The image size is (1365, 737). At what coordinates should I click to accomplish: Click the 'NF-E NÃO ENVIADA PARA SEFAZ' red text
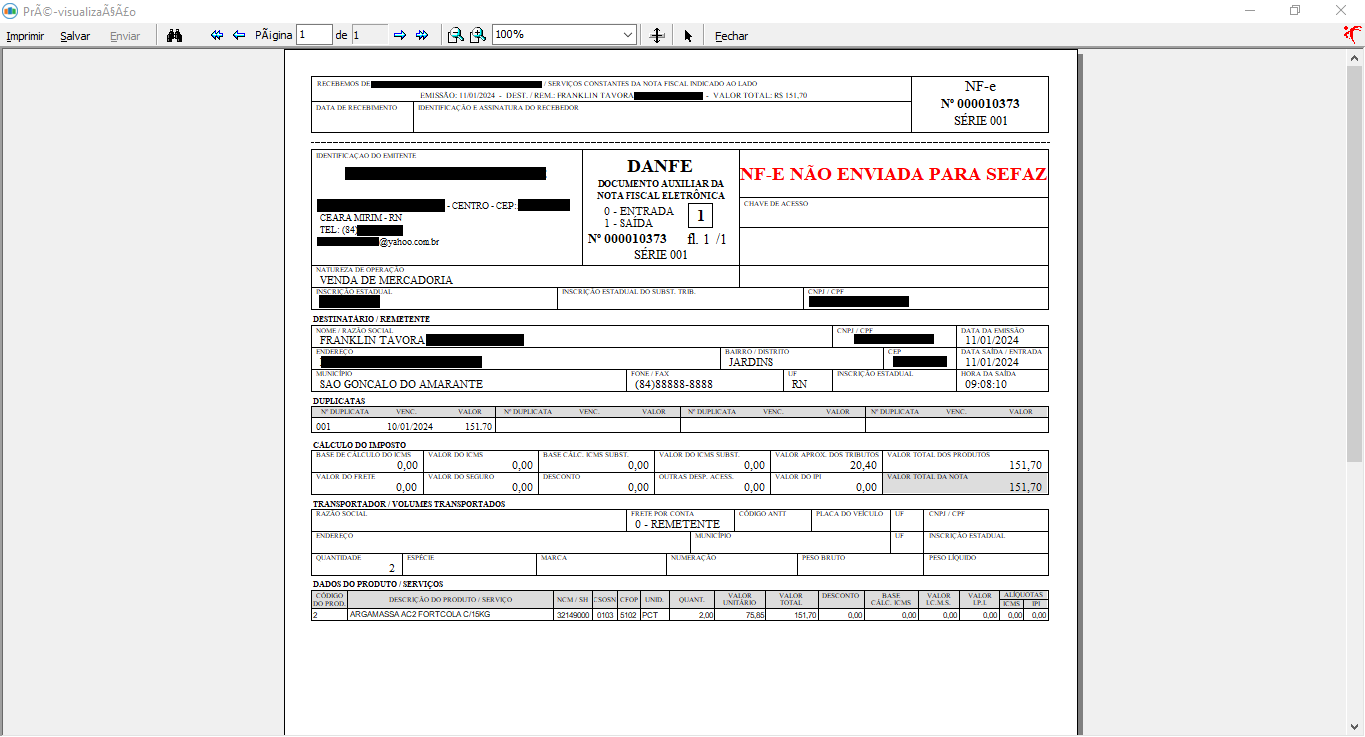tap(893, 174)
